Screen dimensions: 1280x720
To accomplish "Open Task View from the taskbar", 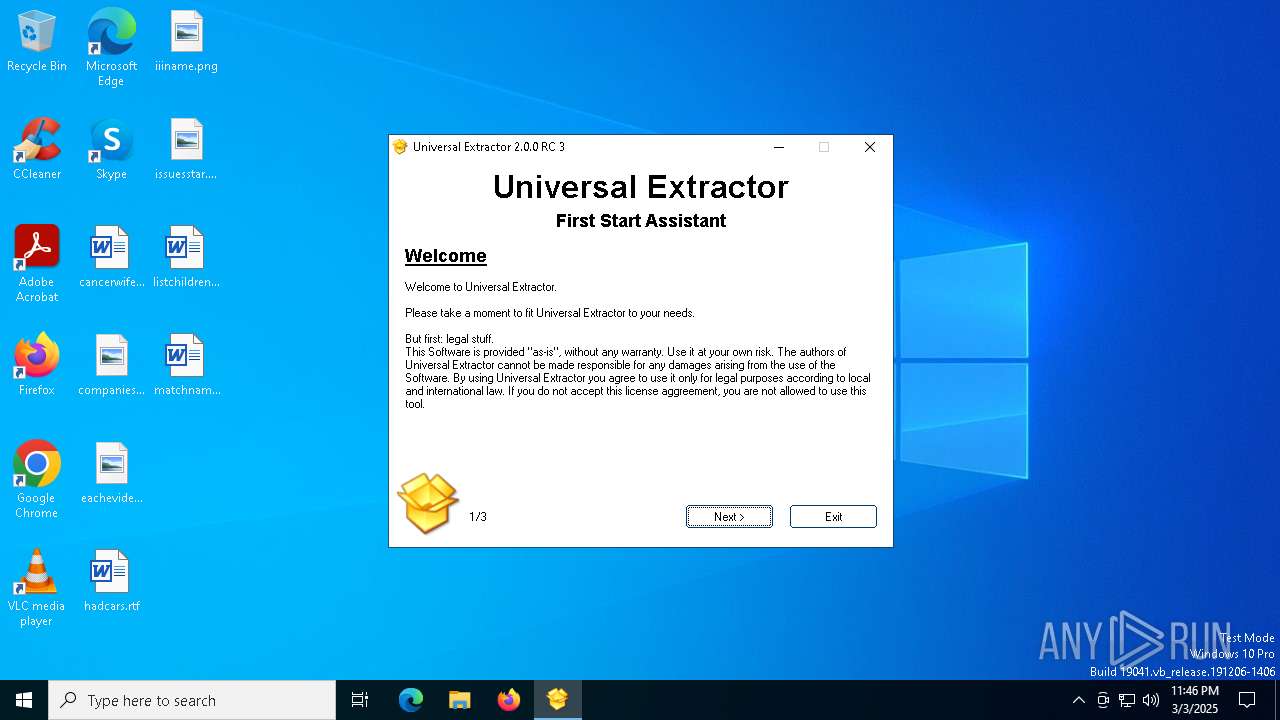I will pyautogui.click(x=360, y=700).
